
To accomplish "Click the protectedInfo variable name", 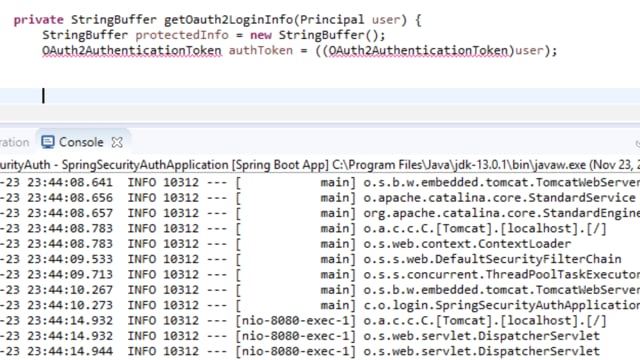I will click(182, 35).
